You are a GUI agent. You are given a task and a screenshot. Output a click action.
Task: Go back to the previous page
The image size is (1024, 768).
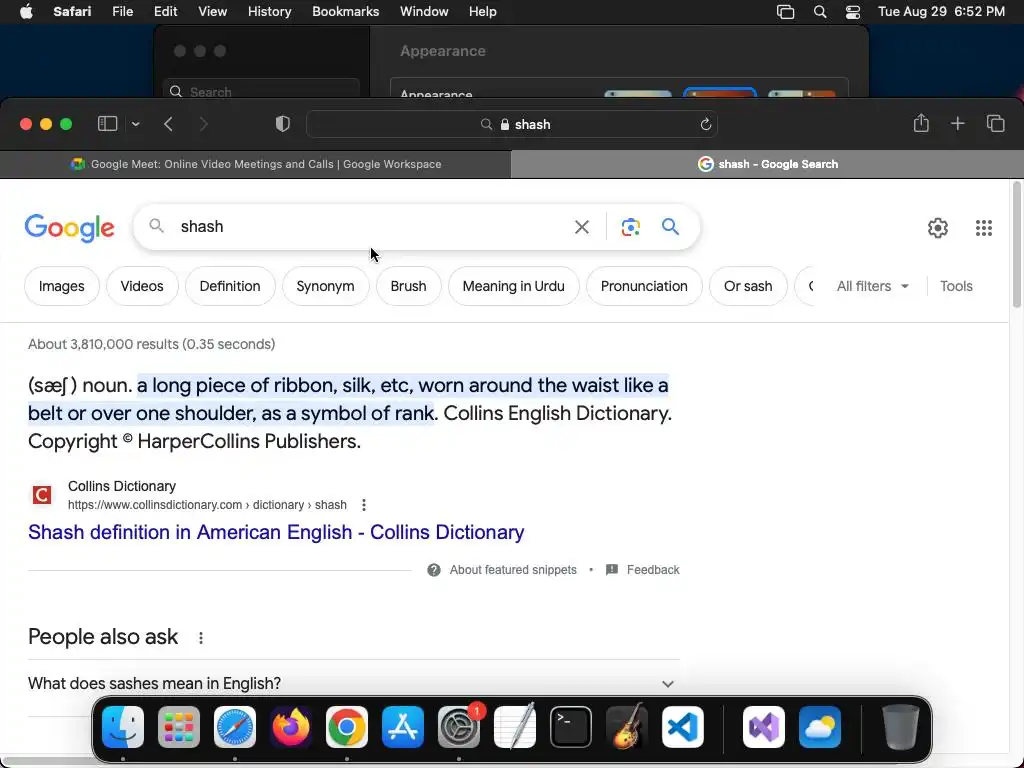pyautogui.click(x=168, y=124)
